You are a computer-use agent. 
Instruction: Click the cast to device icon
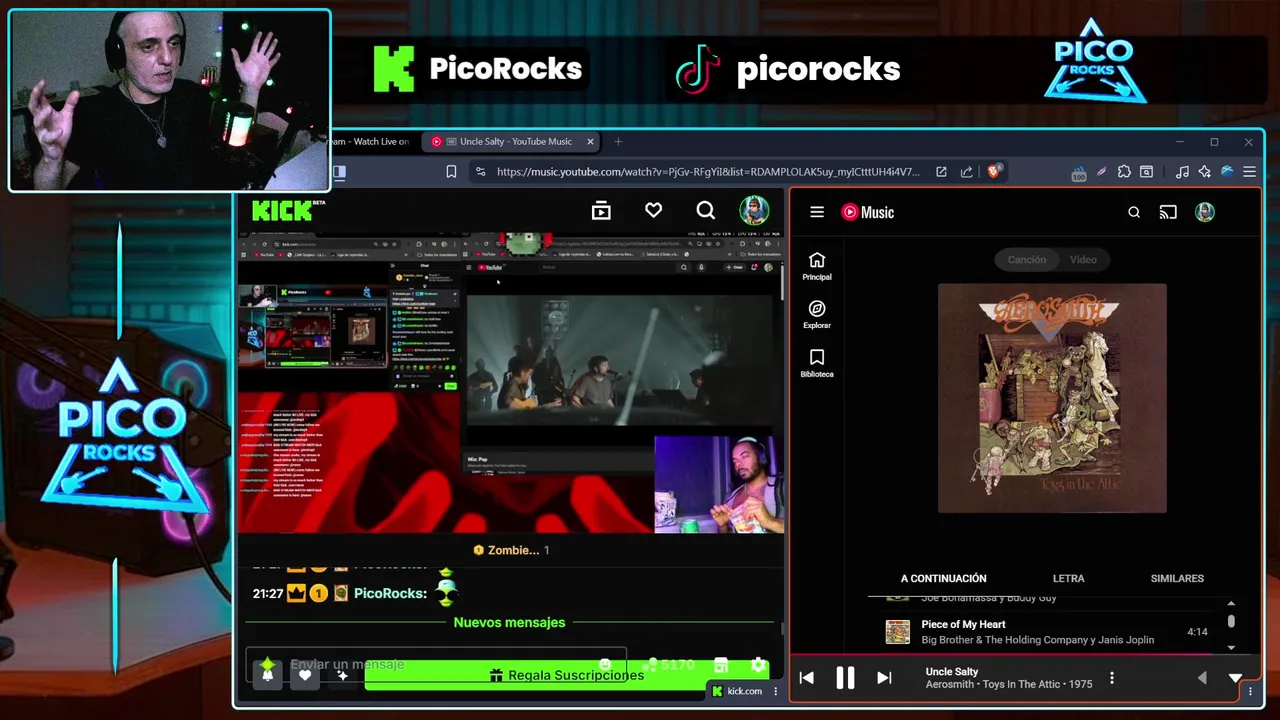pos(1168,212)
